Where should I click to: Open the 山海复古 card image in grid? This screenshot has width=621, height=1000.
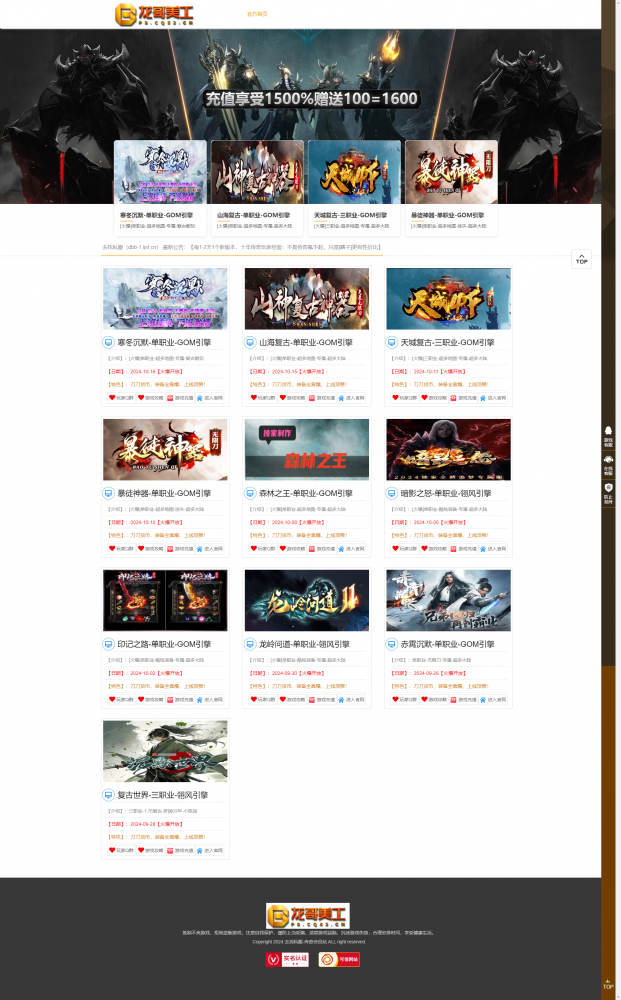[x=307, y=298]
